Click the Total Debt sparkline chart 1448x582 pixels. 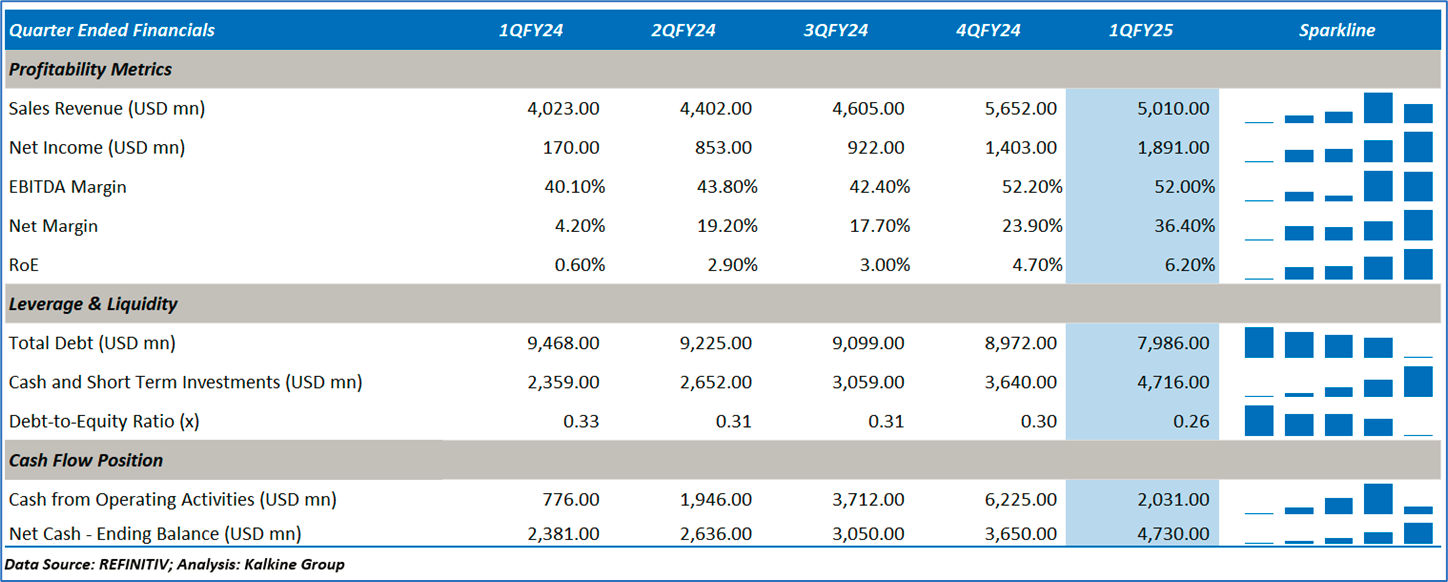pos(1338,343)
